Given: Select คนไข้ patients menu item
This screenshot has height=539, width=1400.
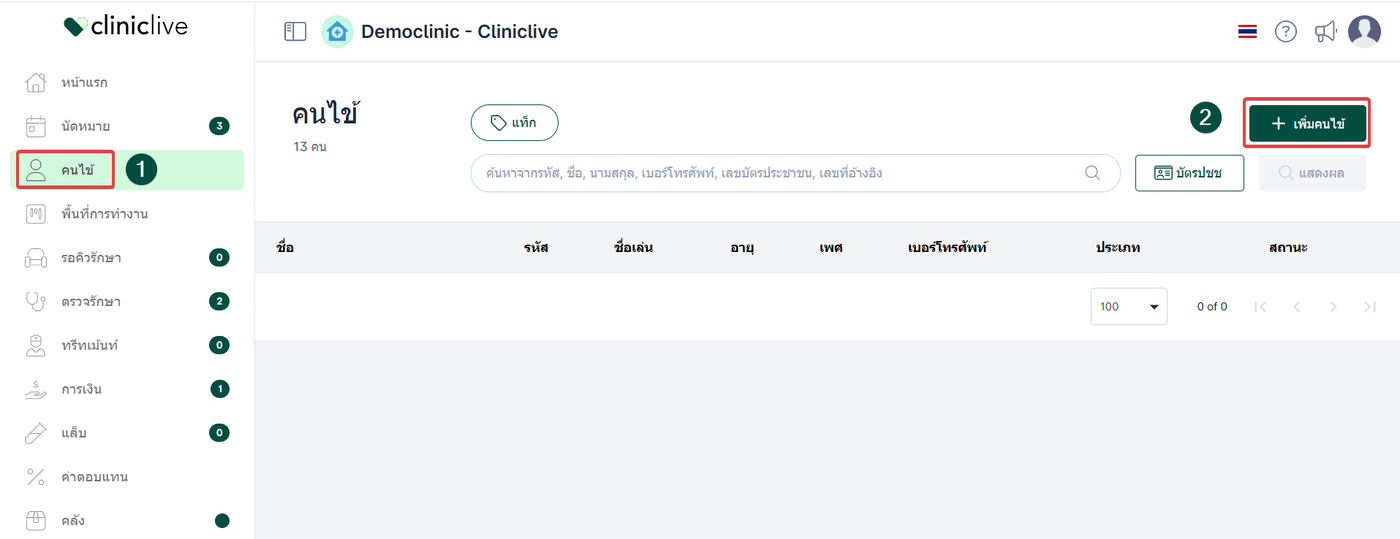Looking at the screenshot, I should (x=77, y=170).
